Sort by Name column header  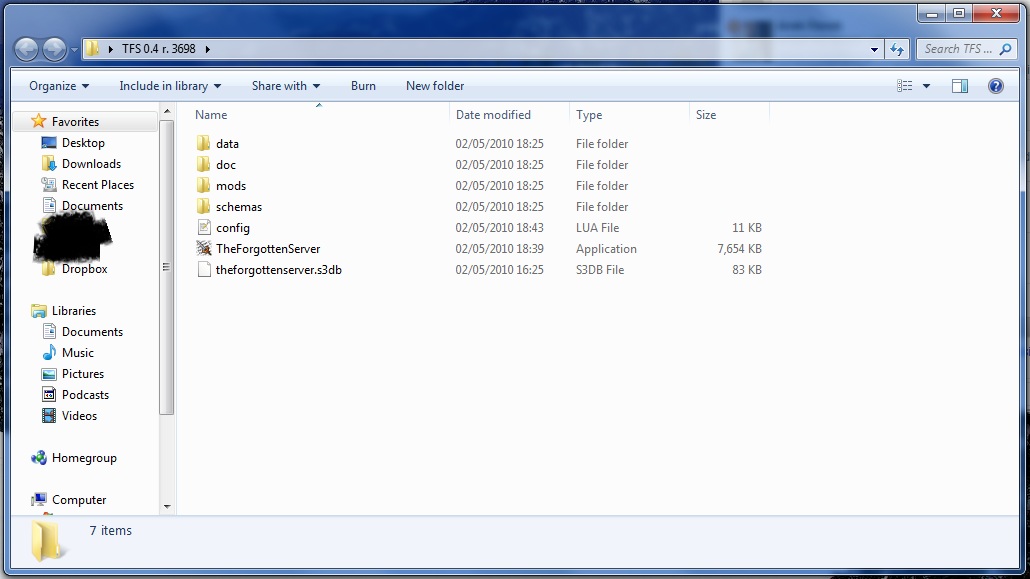(x=211, y=115)
